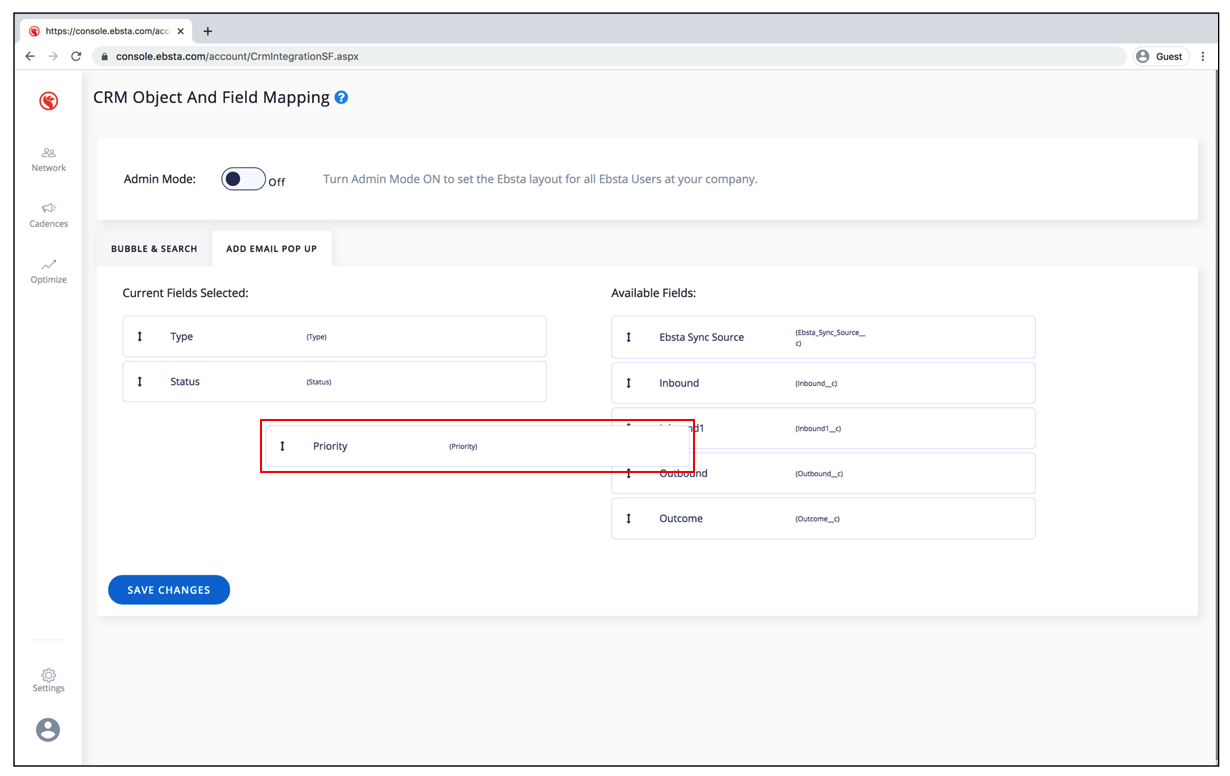This screenshot has height=776, width=1230.
Task: Click the Ebsta logo in sidebar
Action: pyautogui.click(x=48, y=101)
